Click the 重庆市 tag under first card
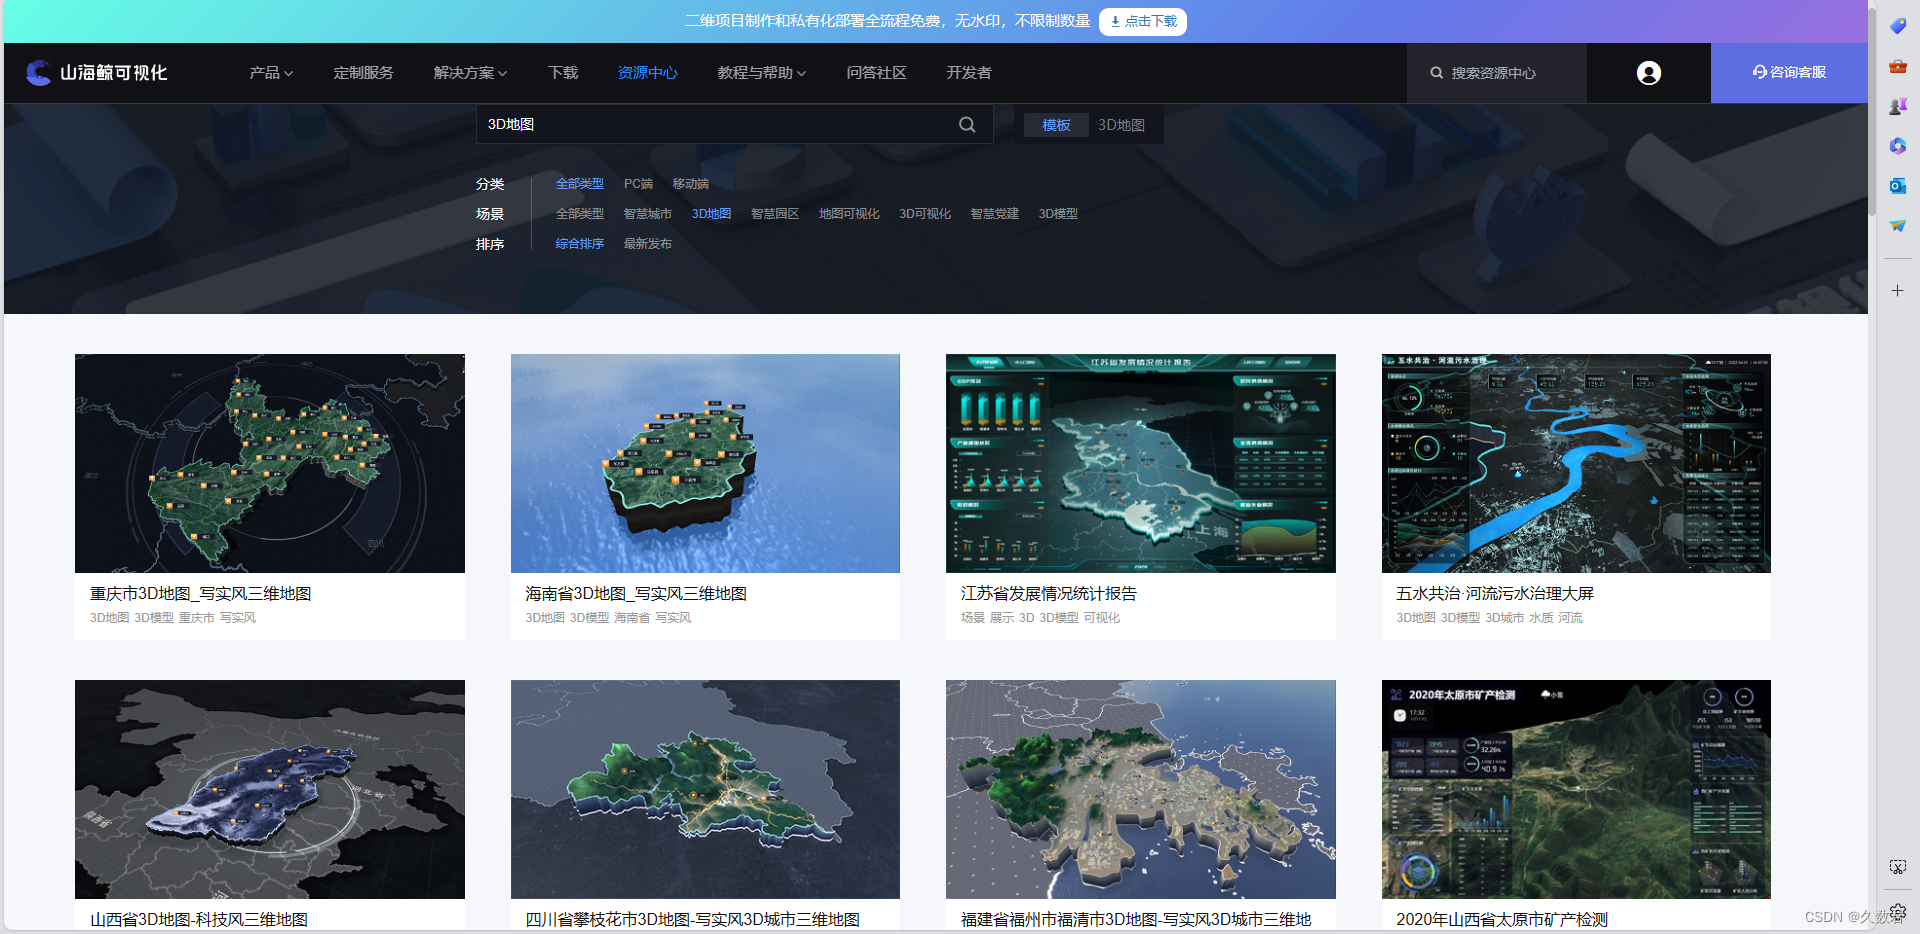 197,618
